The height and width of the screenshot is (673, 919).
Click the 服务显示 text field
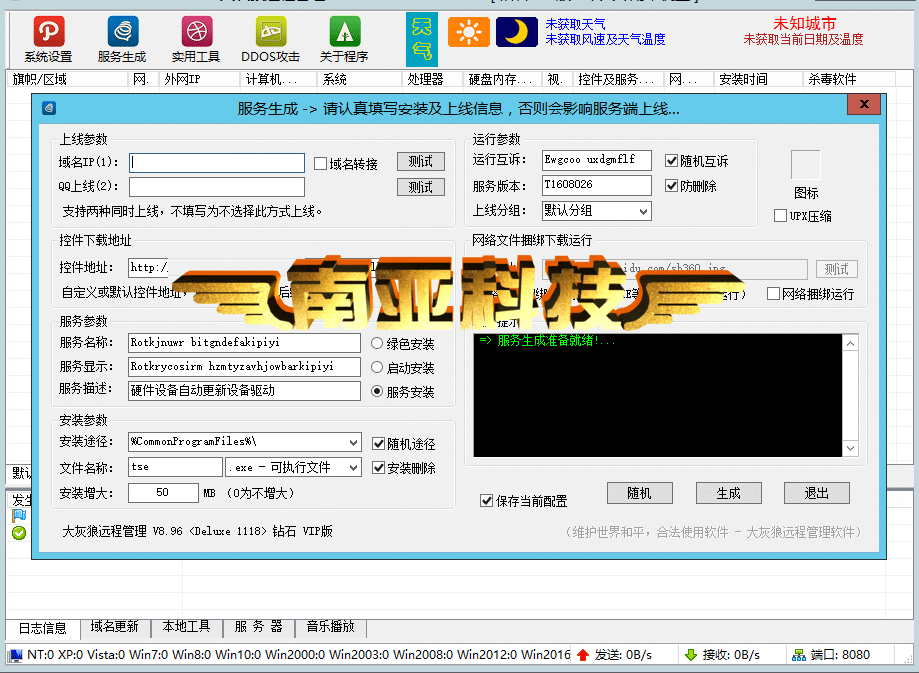pyautogui.click(x=244, y=366)
